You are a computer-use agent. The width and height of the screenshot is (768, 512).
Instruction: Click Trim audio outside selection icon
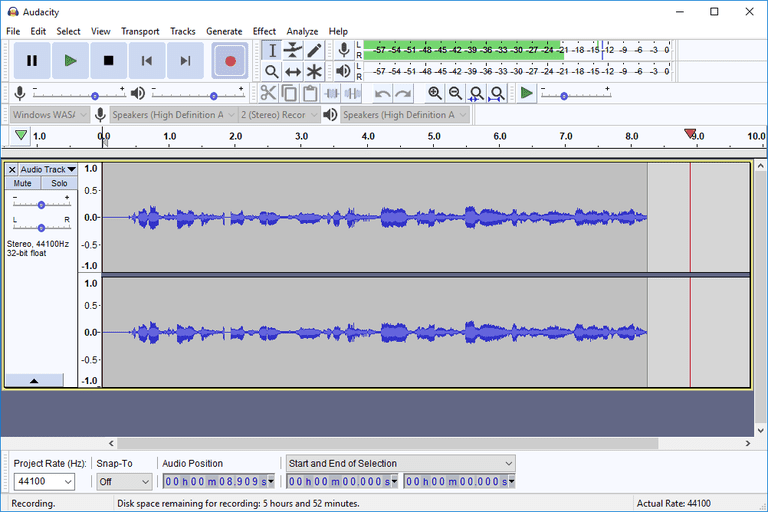coord(332,93)
